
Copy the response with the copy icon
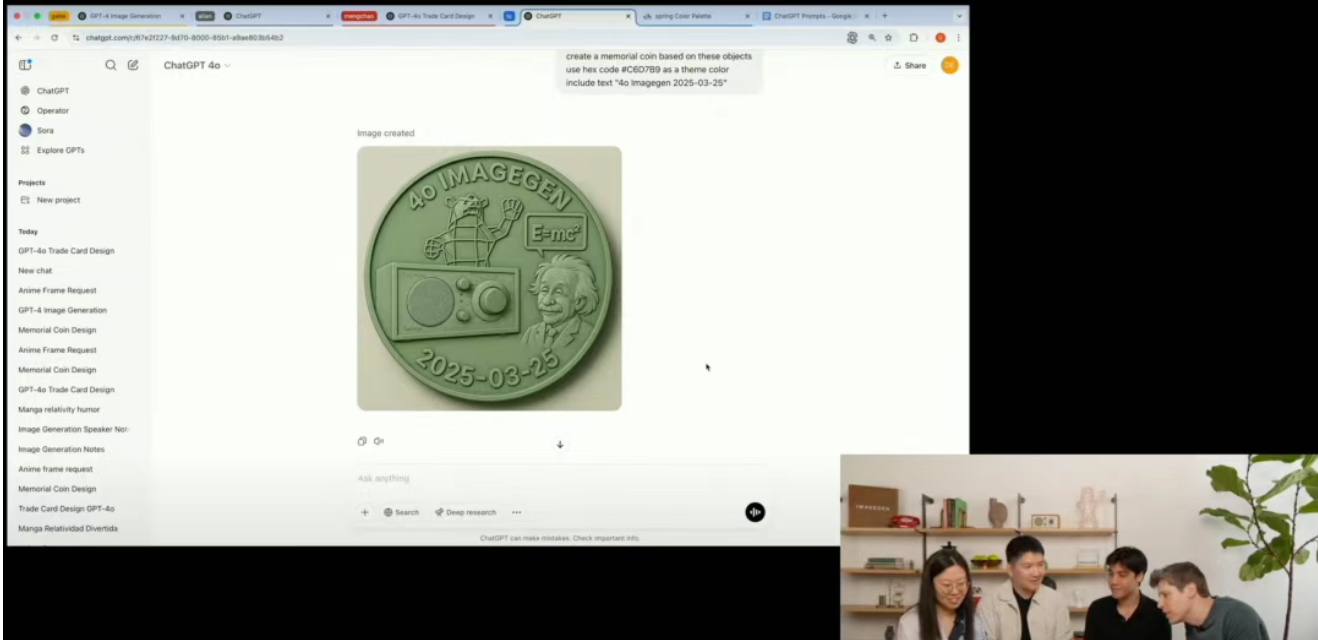(362, 441)
